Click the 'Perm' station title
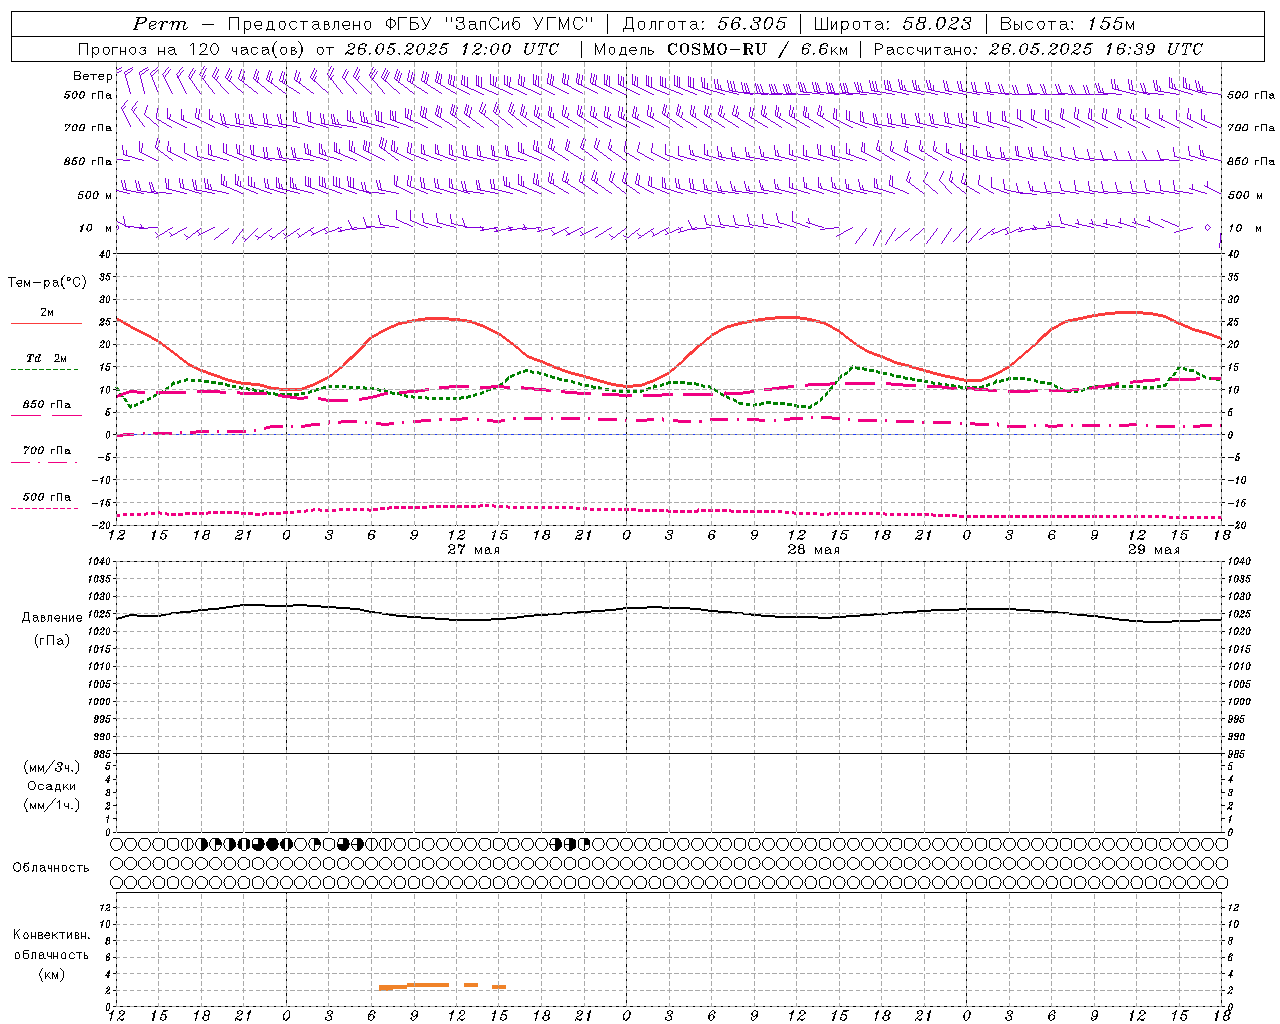1280x1024 pixels. tap(160, 24)
